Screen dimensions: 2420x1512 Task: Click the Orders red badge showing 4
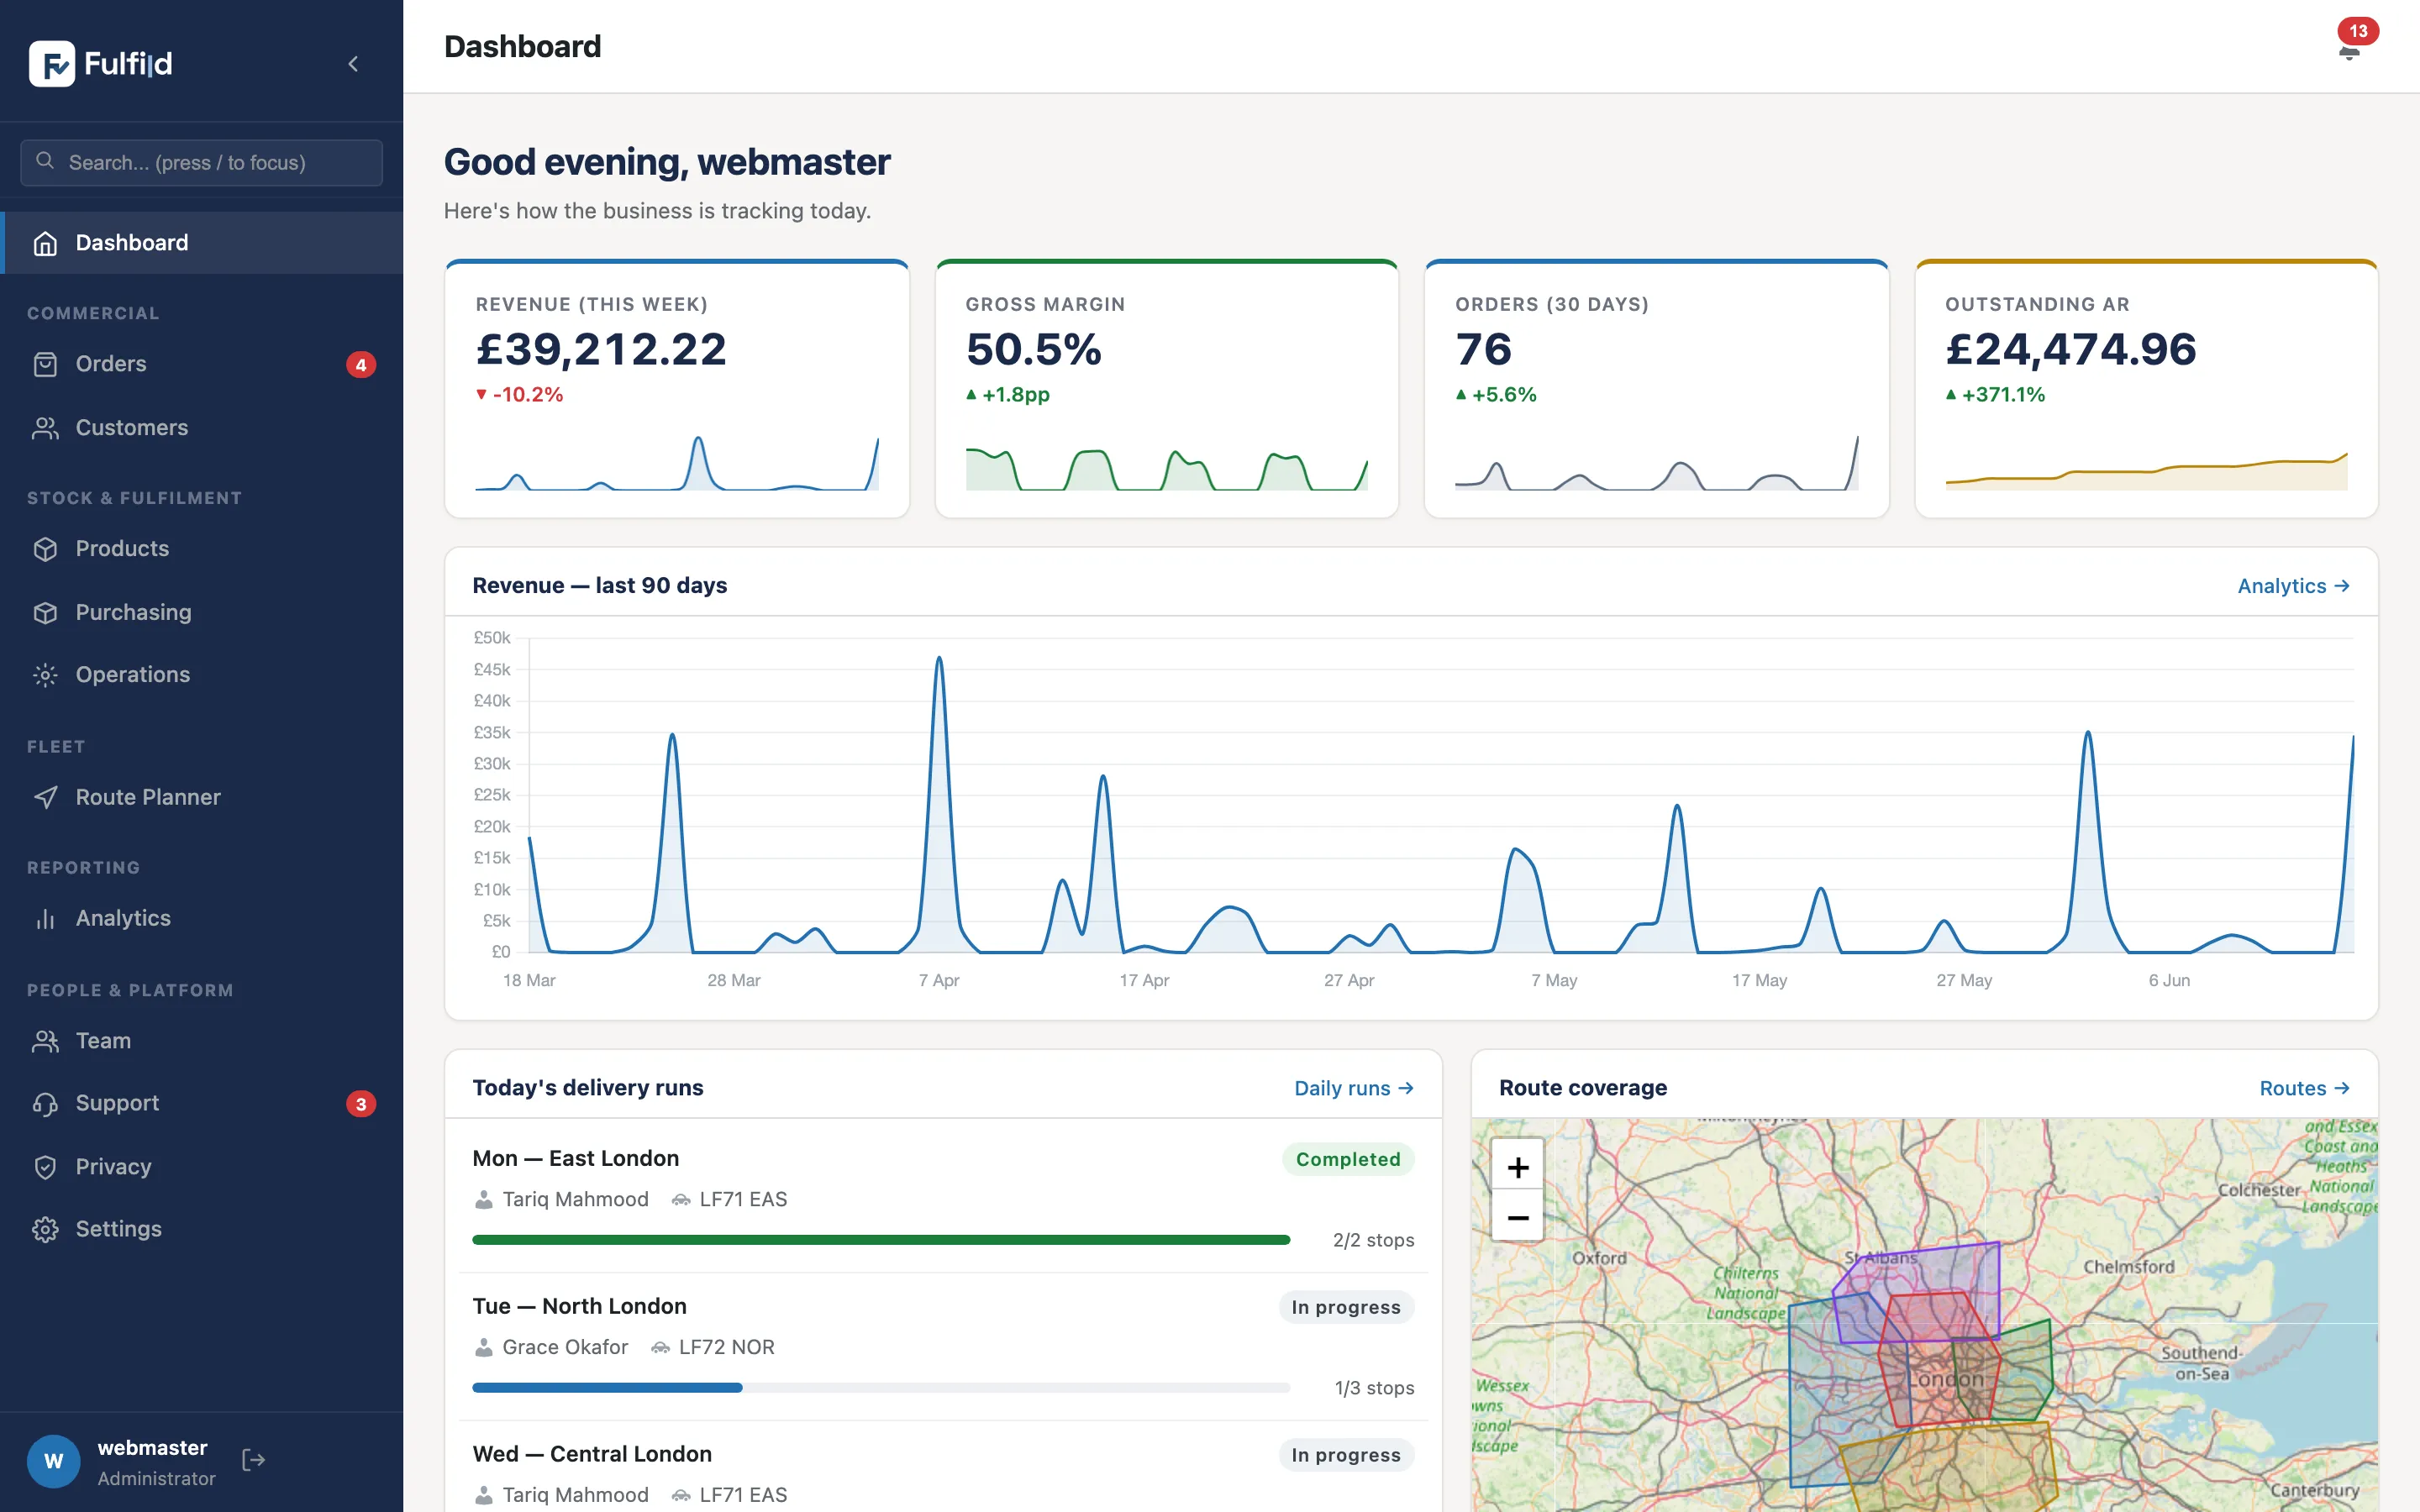361,365
